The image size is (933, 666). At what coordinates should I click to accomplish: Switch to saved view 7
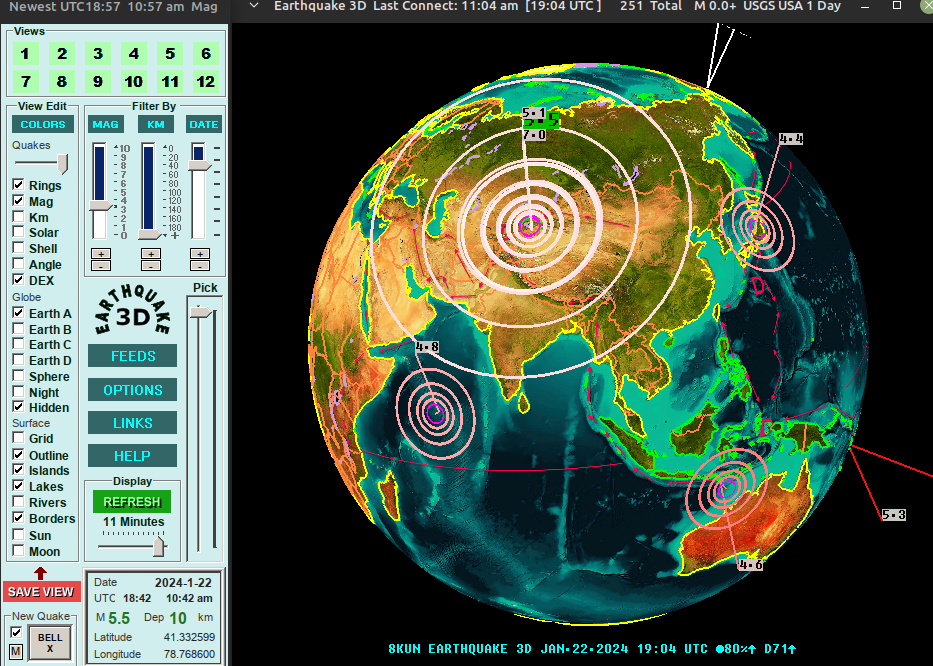tap(25, 82)
